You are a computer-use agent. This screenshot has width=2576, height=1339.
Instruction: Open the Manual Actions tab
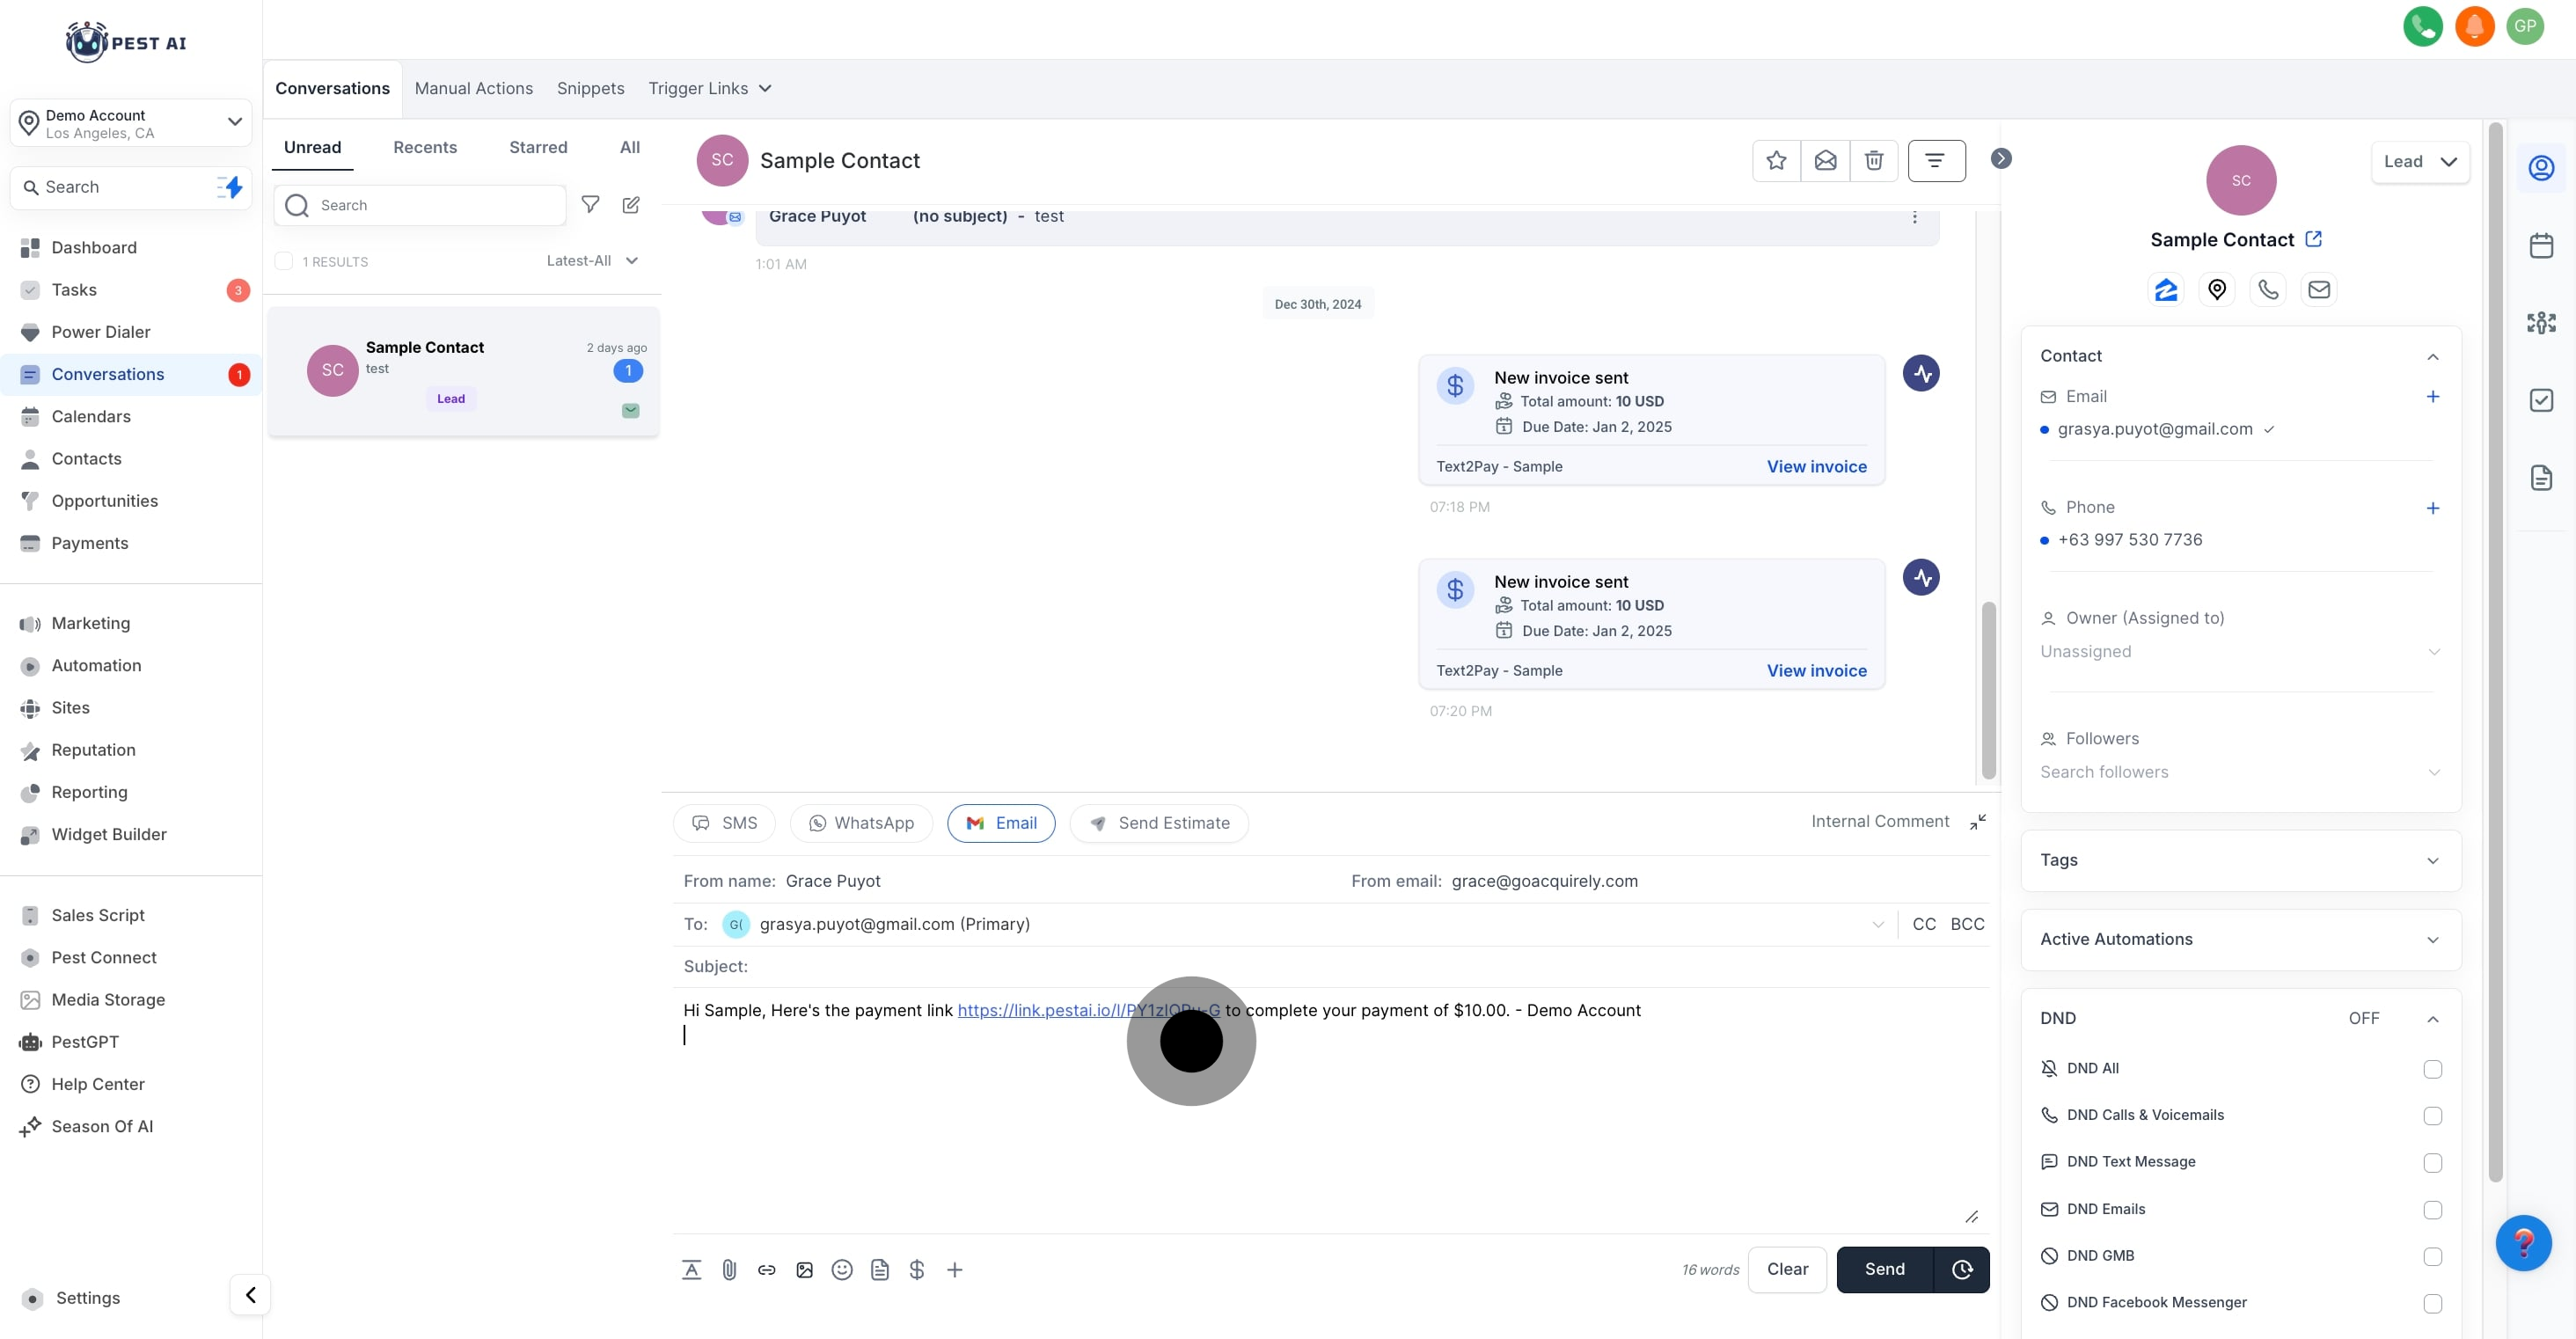point(473,88)
